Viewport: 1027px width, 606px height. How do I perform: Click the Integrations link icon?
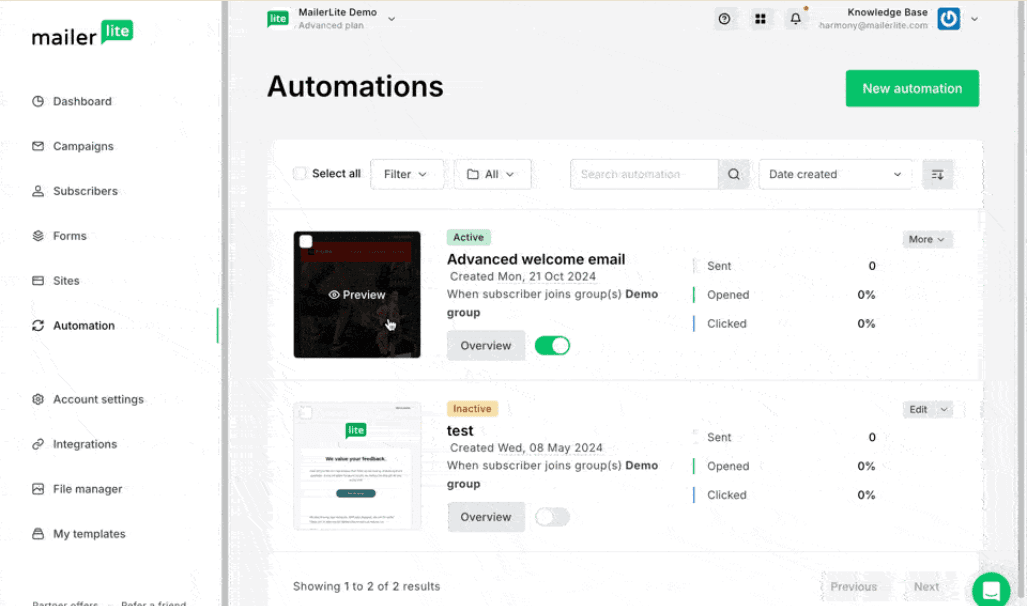click(38, 444)
